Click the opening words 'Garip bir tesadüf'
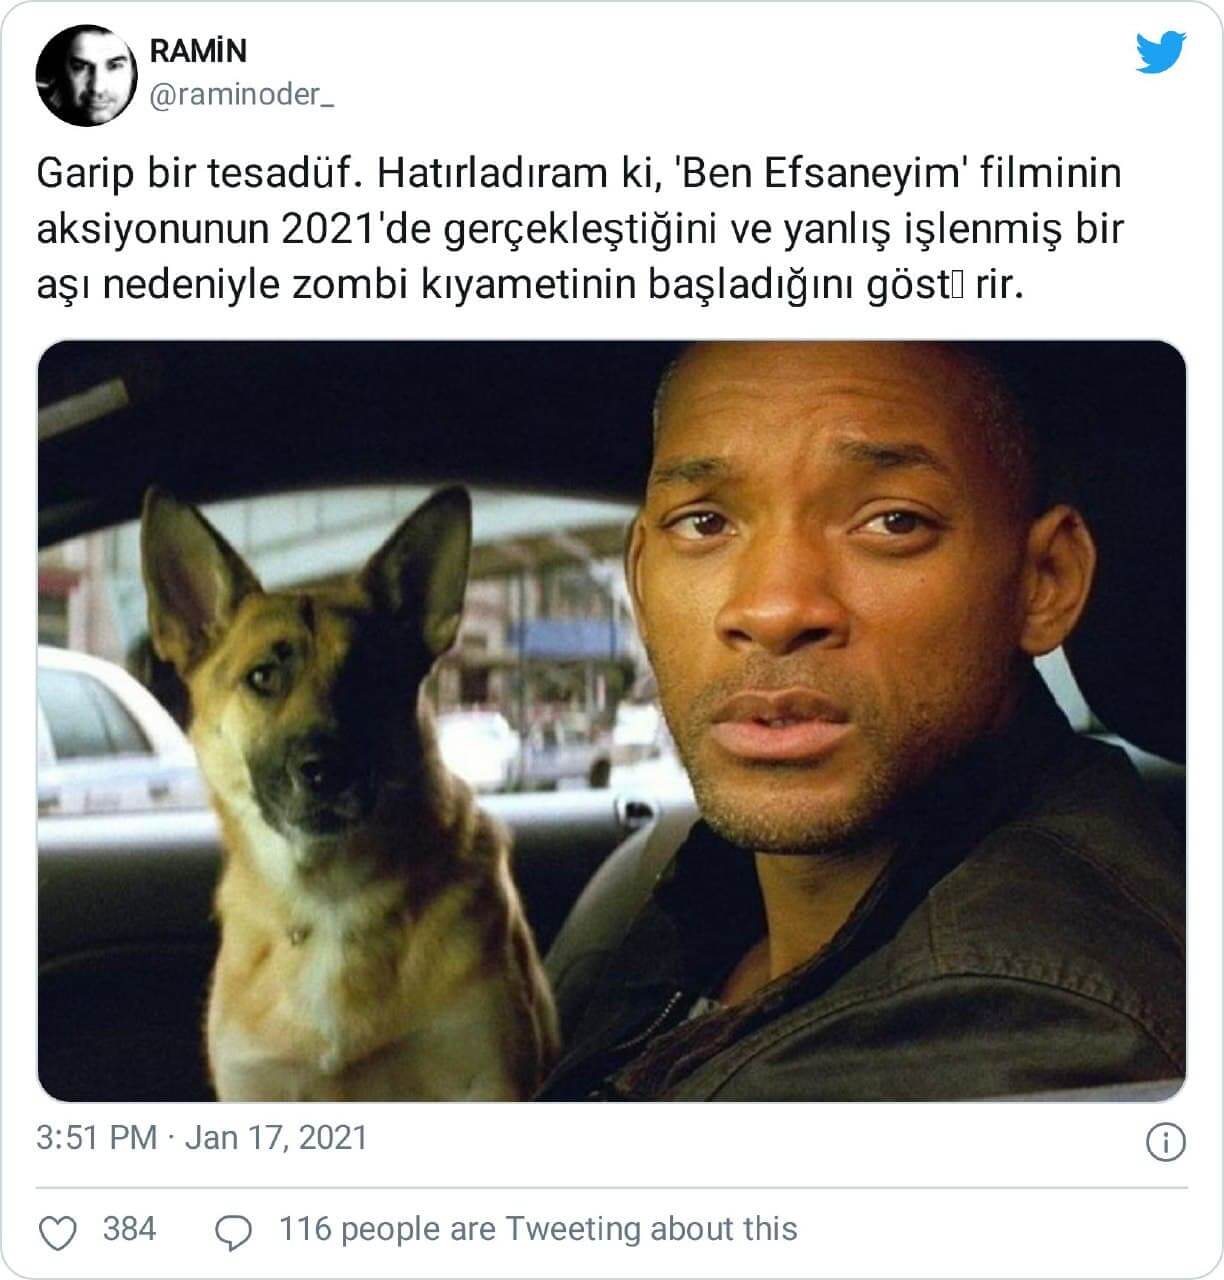This screenshot has height=1280, width=1224. click(x=195, y=174)
